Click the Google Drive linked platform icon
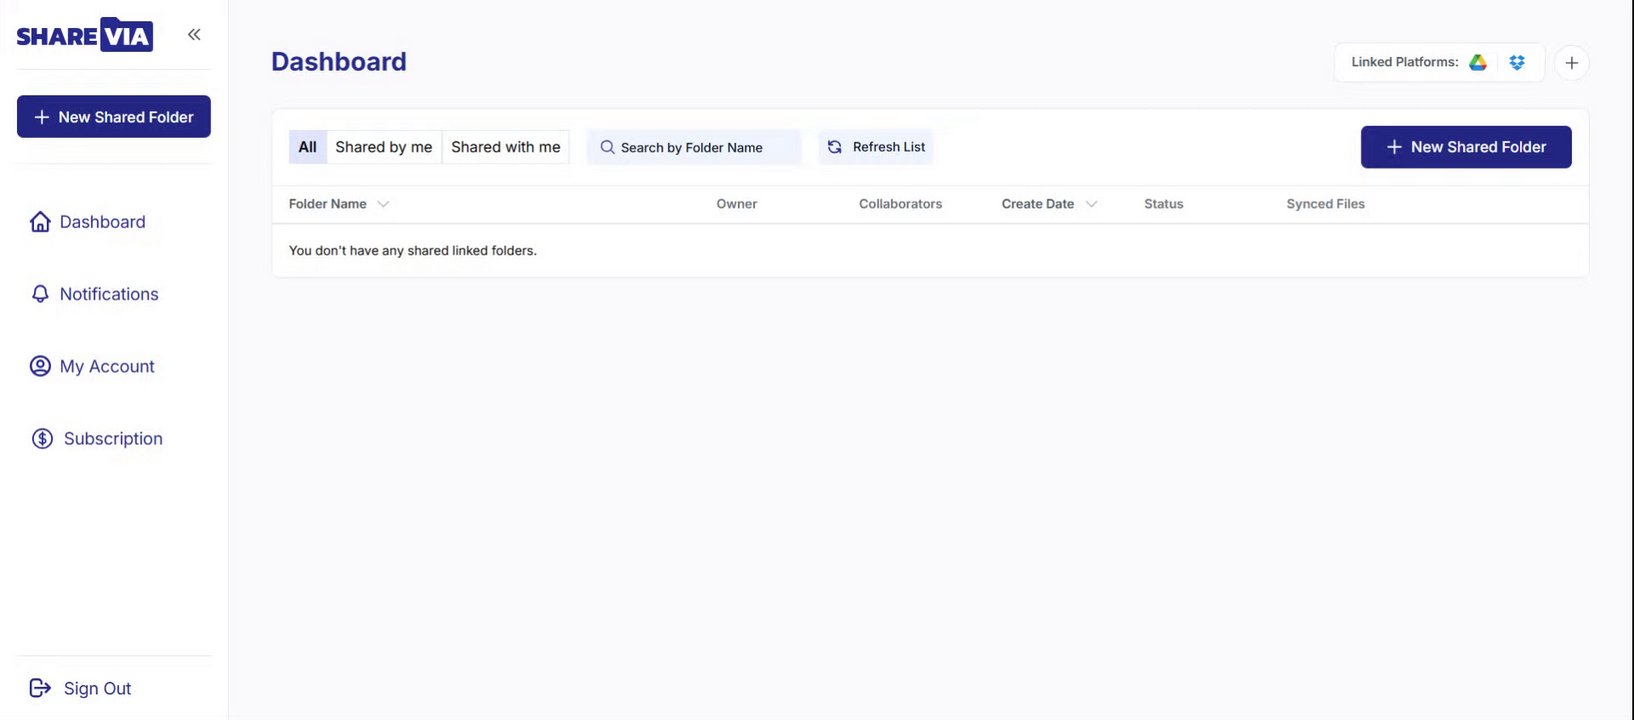This screenshot has width=1634, height=720. tap(1478, 62)
